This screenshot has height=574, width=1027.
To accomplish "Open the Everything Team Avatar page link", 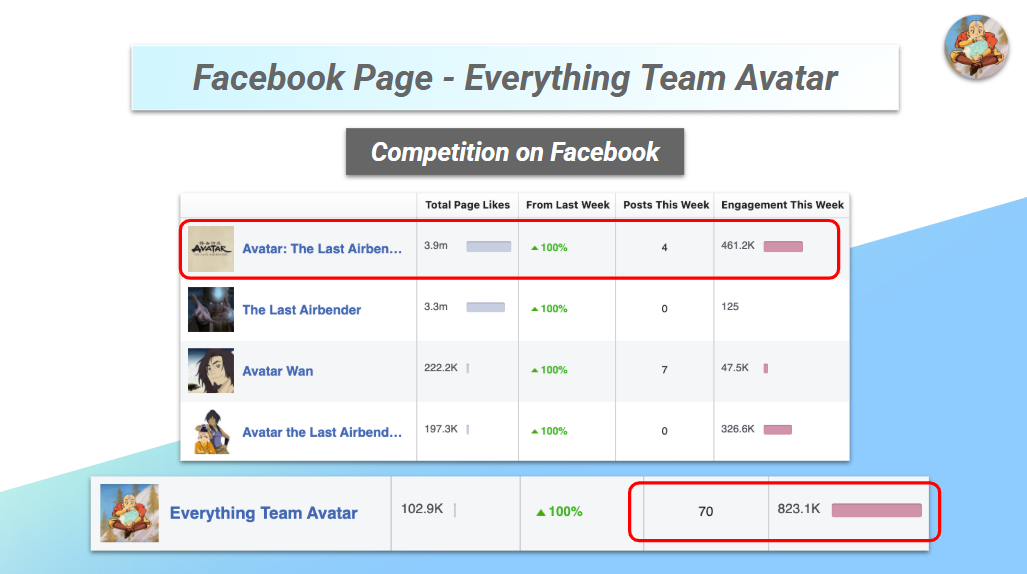I will tap(263, 513).
